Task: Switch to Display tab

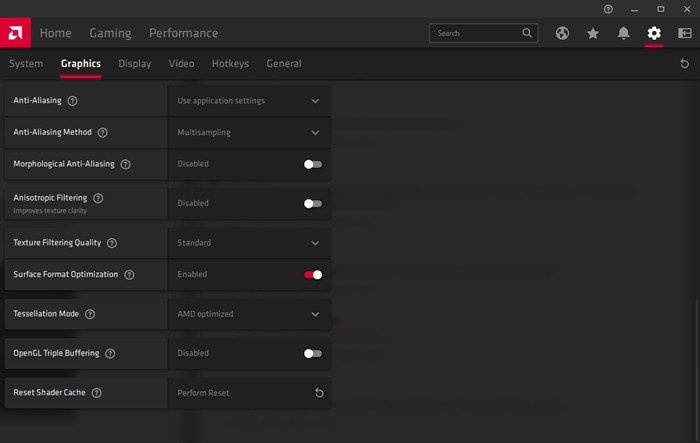Action: click(x=134, y=63)
